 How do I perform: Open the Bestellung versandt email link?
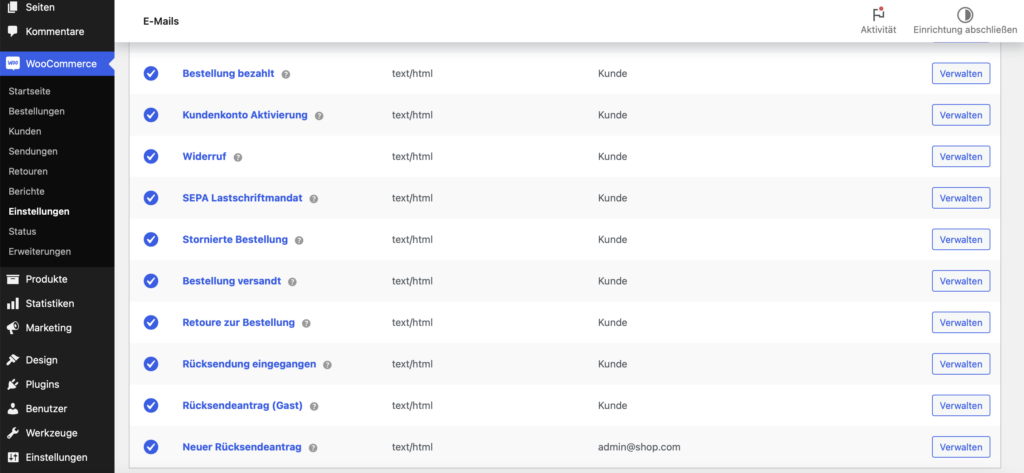232,281
